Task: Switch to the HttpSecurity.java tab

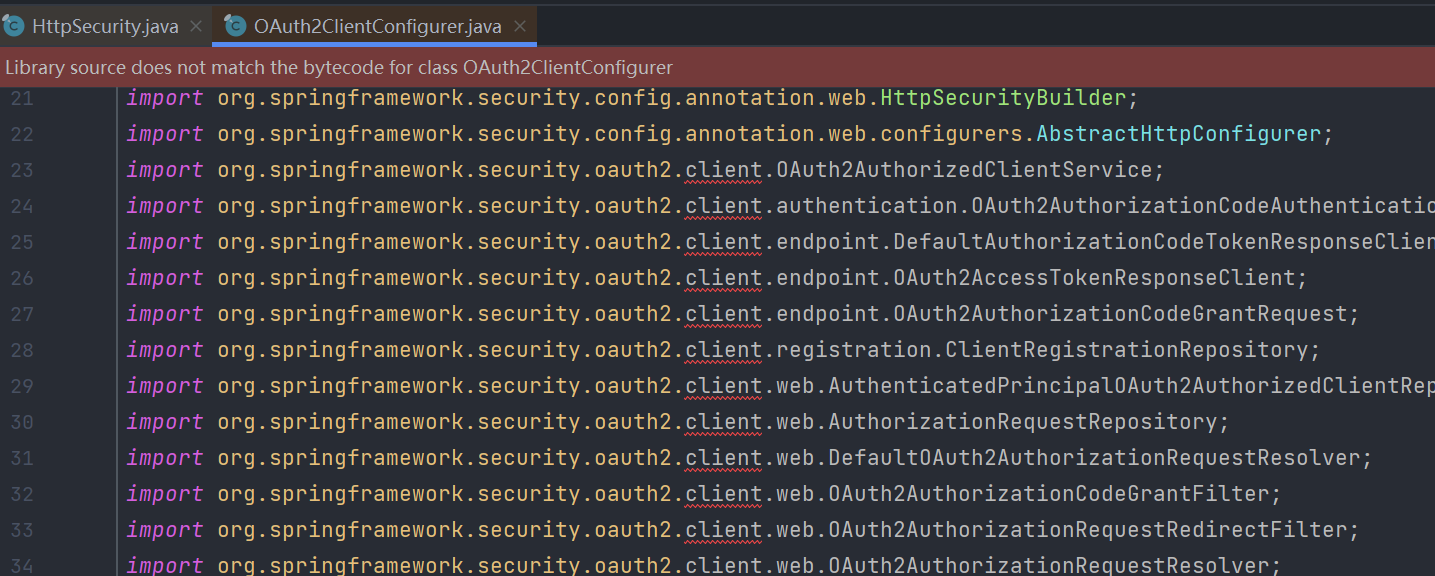Action: 105,27
